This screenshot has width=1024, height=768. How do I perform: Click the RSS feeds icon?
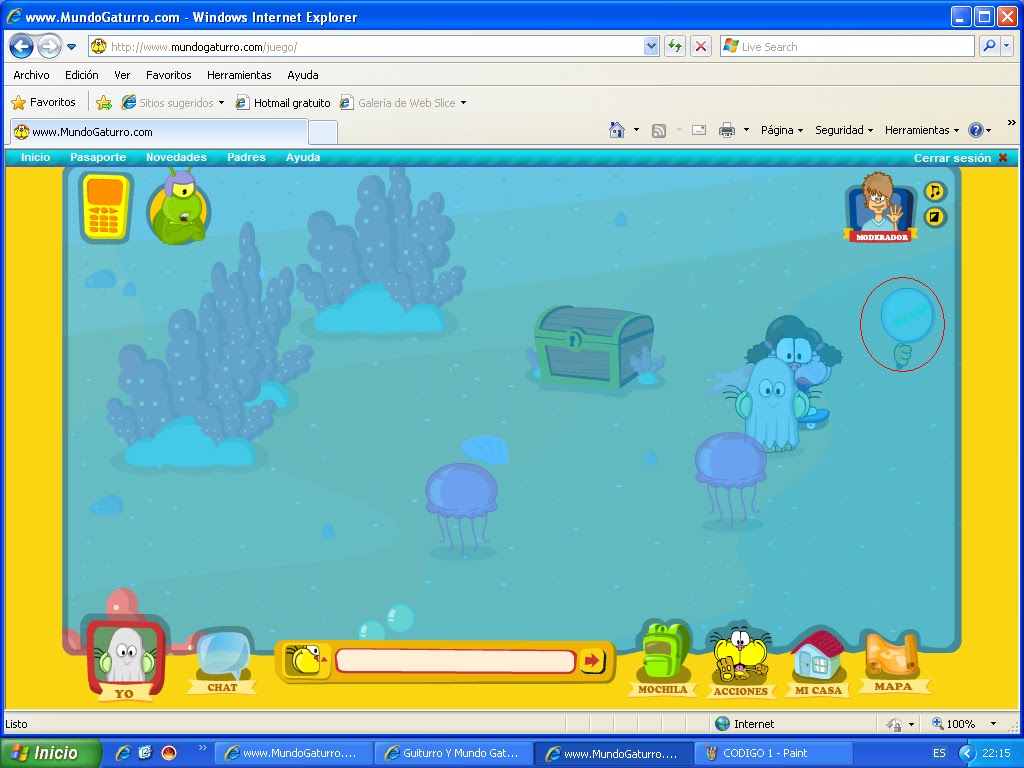click(x=659, y=131)
